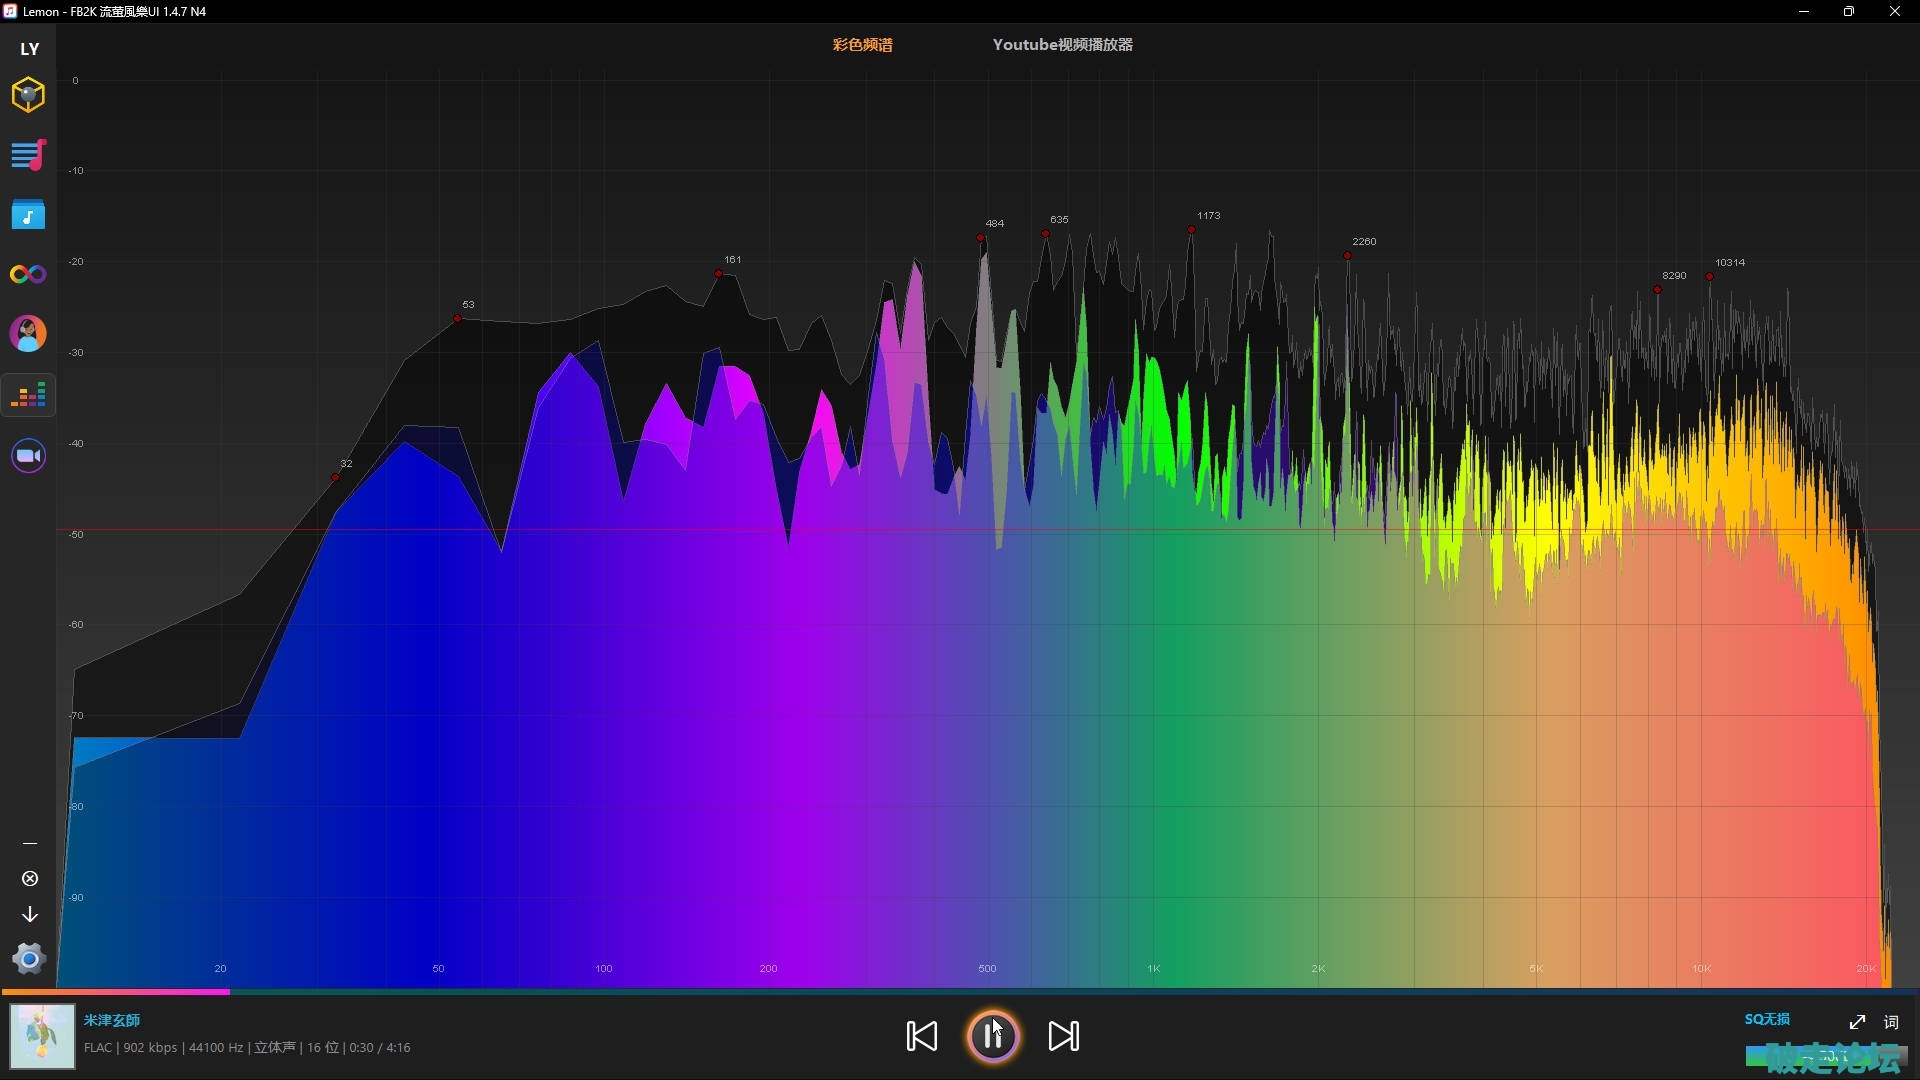
Task: Open the video camera sidebar icon
Action: pos(28,456)
